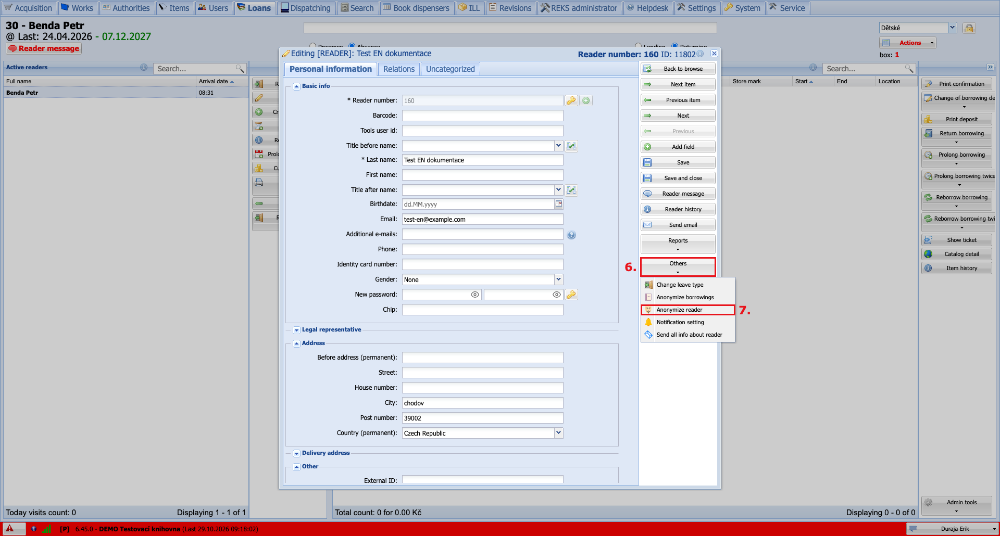
Task: Open the REKS administrator tab
Action: pos(579,8)
